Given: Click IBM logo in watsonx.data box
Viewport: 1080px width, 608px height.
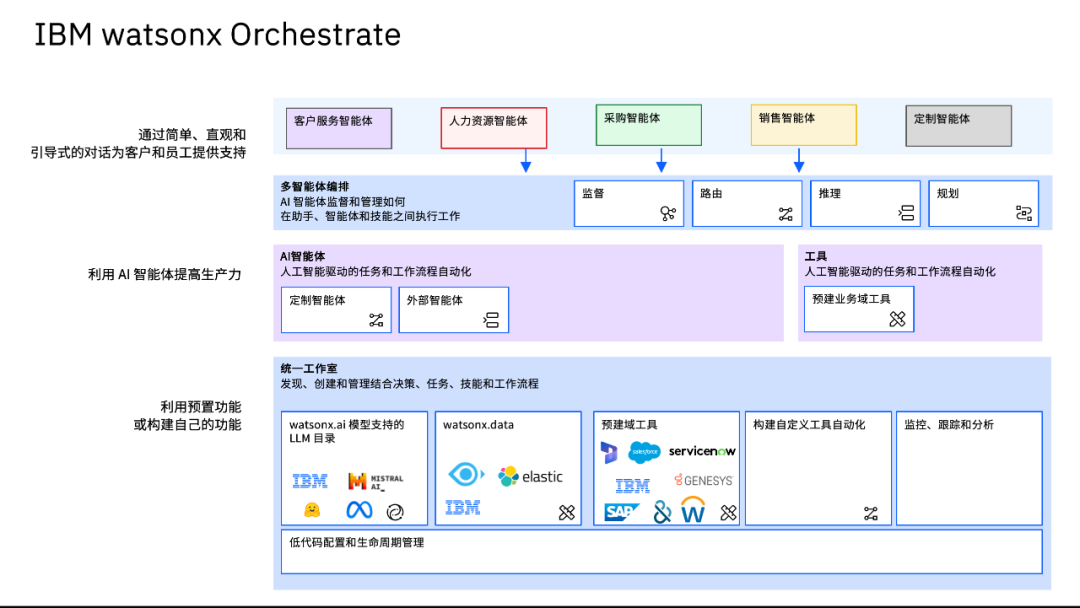Looking at the screenshot, I should 462,508.
